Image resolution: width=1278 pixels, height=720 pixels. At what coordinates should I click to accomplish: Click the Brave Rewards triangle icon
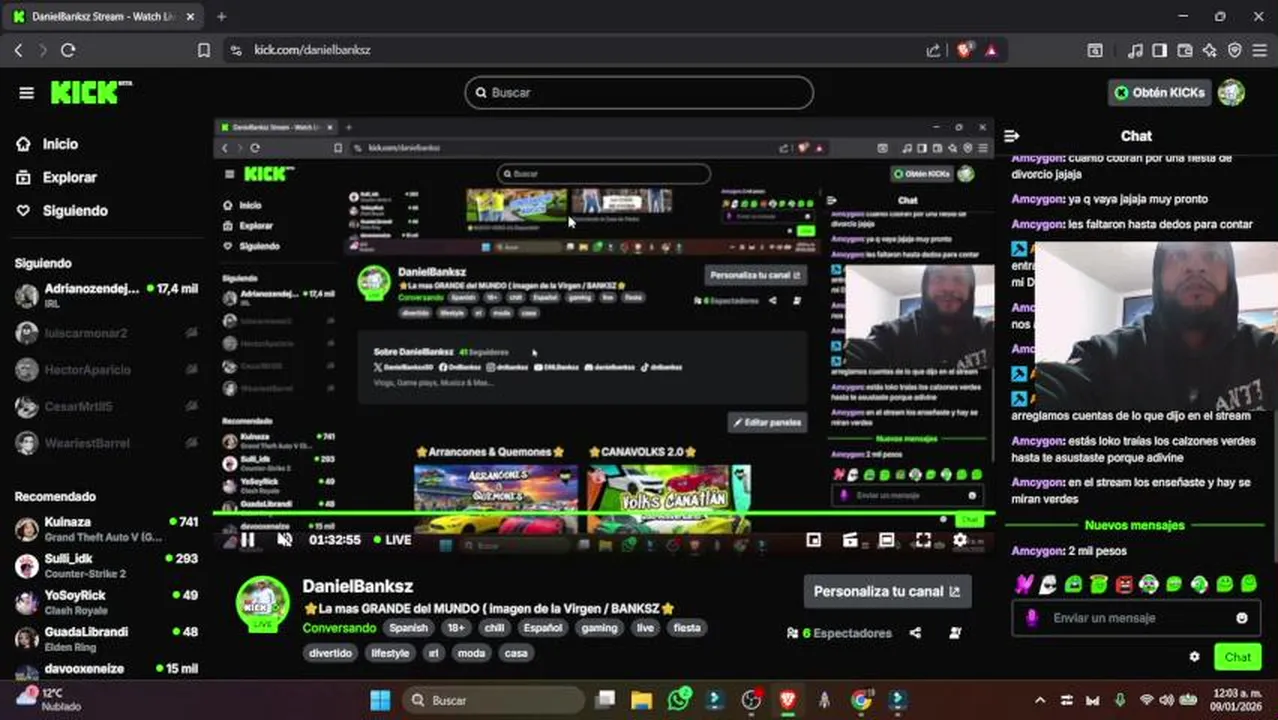(x=991, y=50)
